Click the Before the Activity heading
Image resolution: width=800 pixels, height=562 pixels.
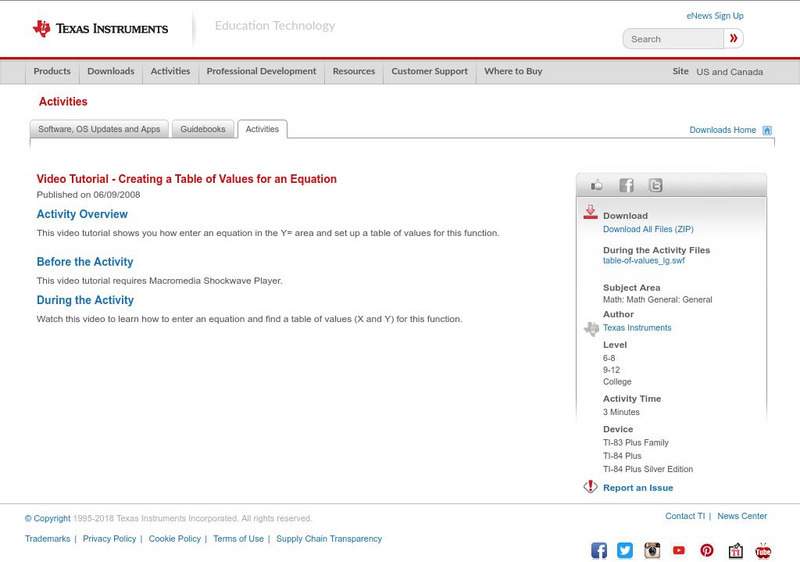pos(85,262)
